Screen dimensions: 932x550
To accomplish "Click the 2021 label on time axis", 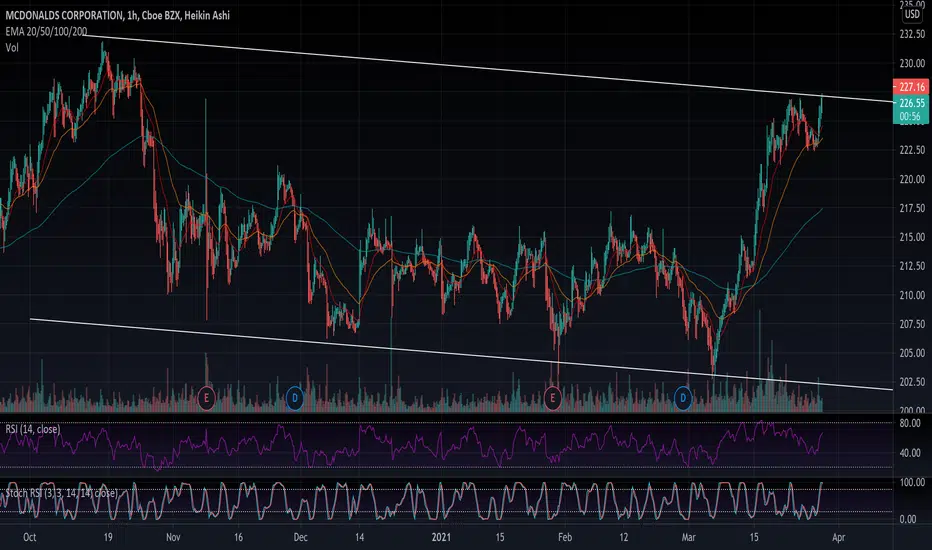I will 441,537.
